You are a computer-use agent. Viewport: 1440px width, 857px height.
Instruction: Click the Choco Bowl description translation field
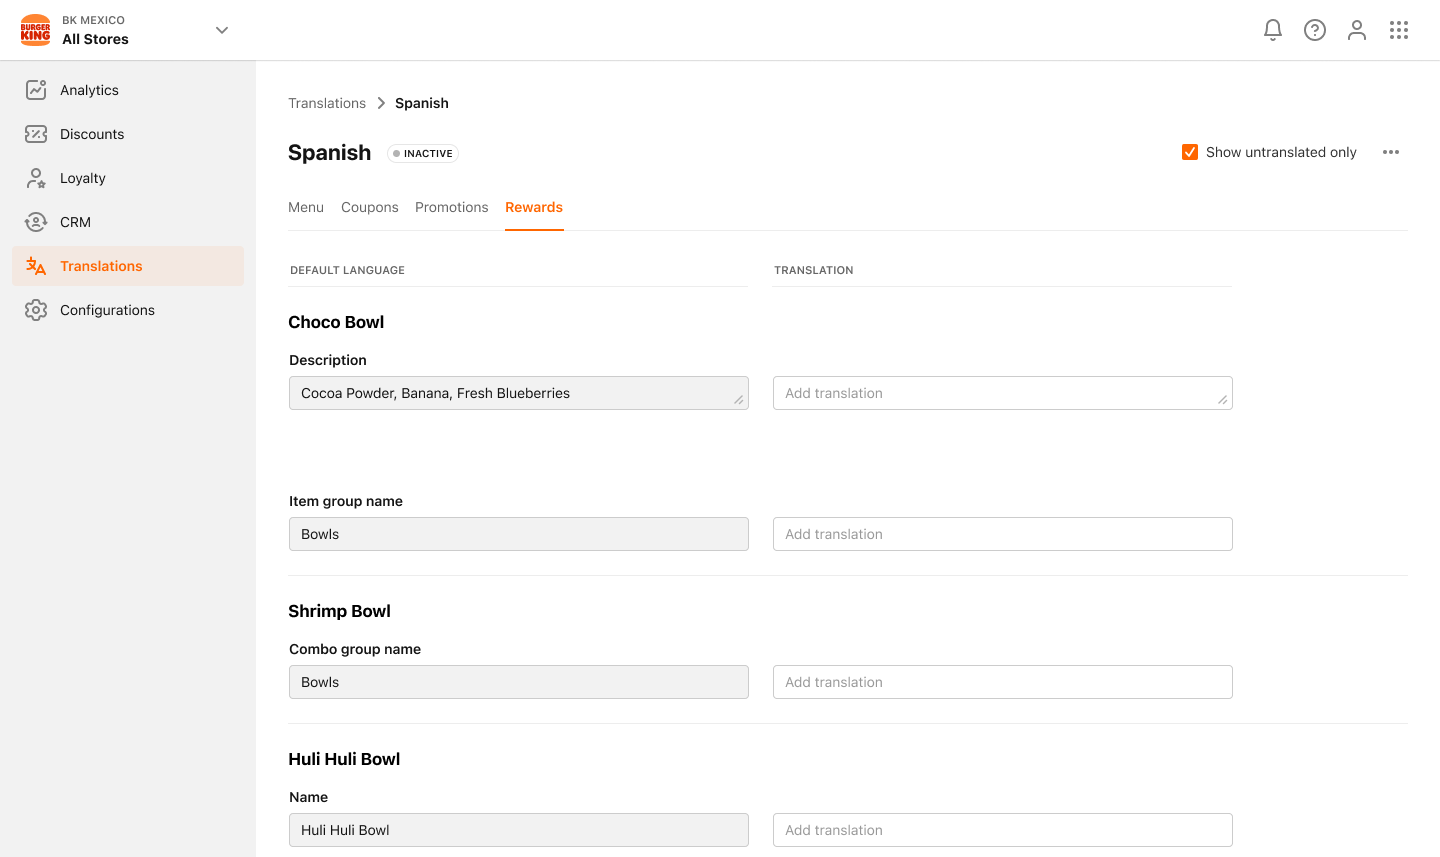pos(1003,393)
